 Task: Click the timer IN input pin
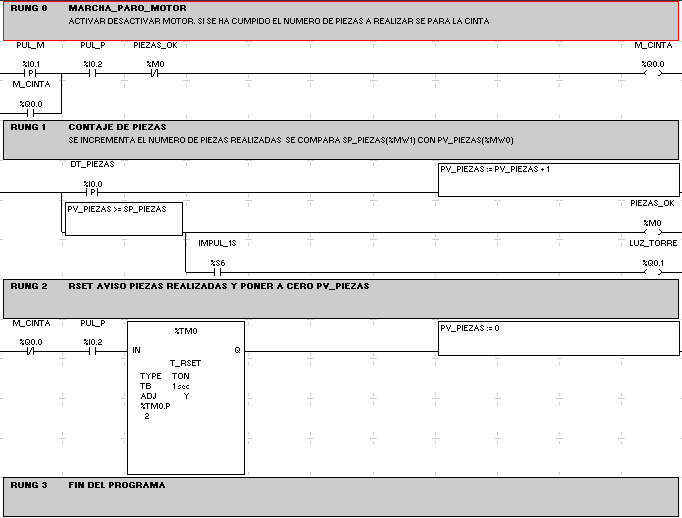[x=136, y=350]
